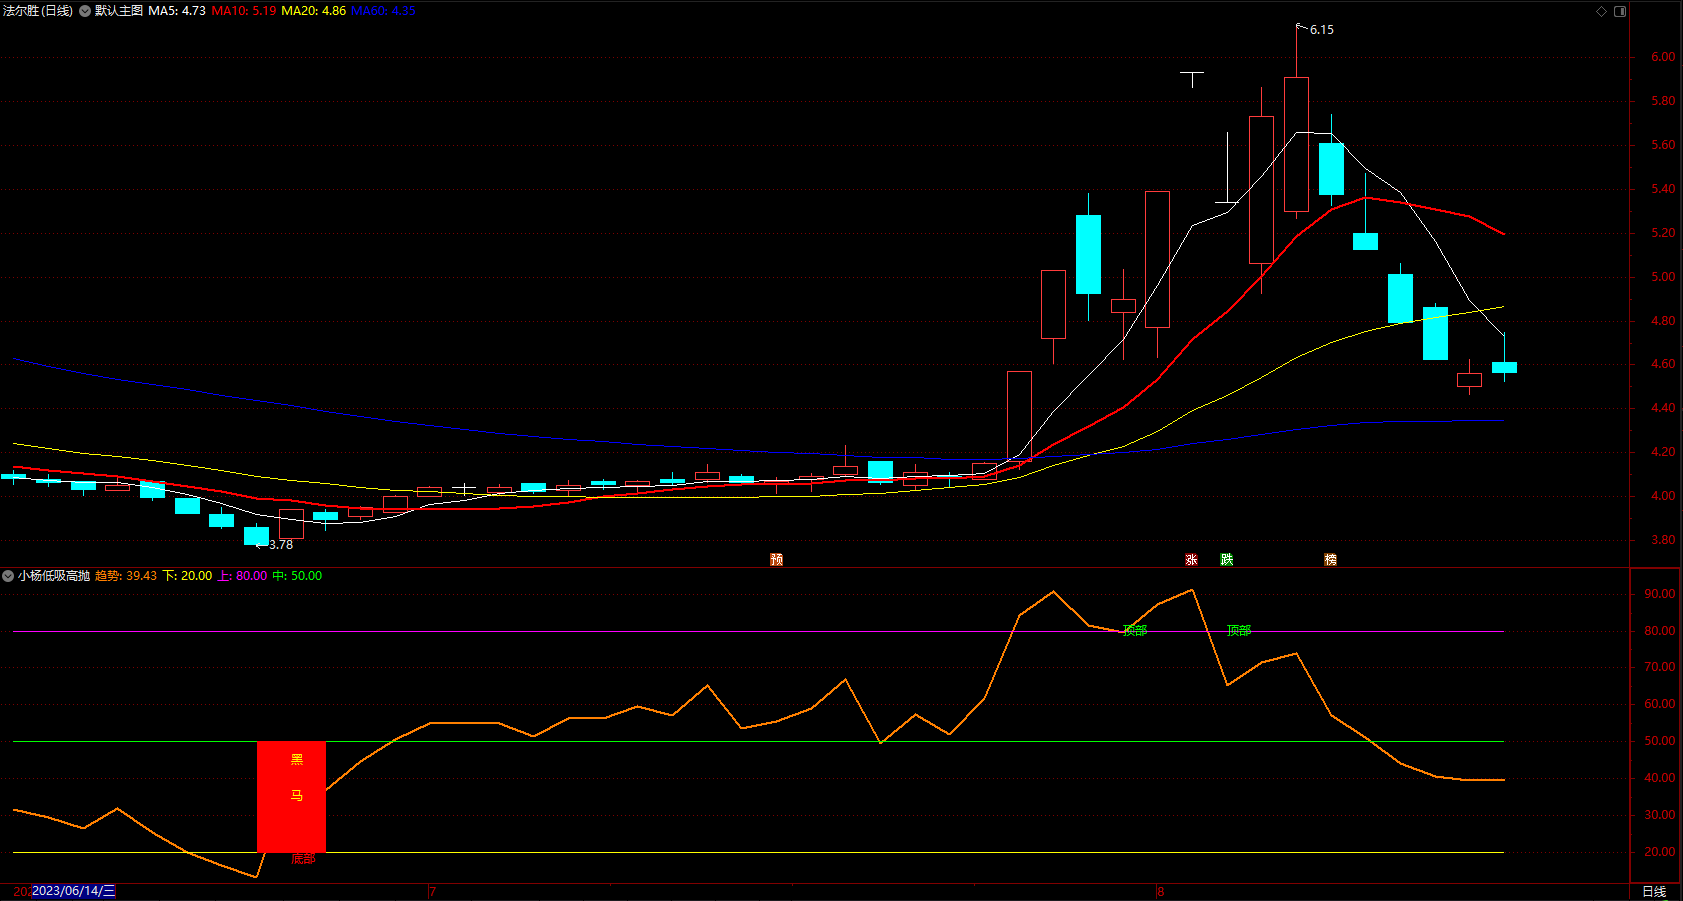
Task: Click the red 涨 event marker
Action: [1191, 560]
